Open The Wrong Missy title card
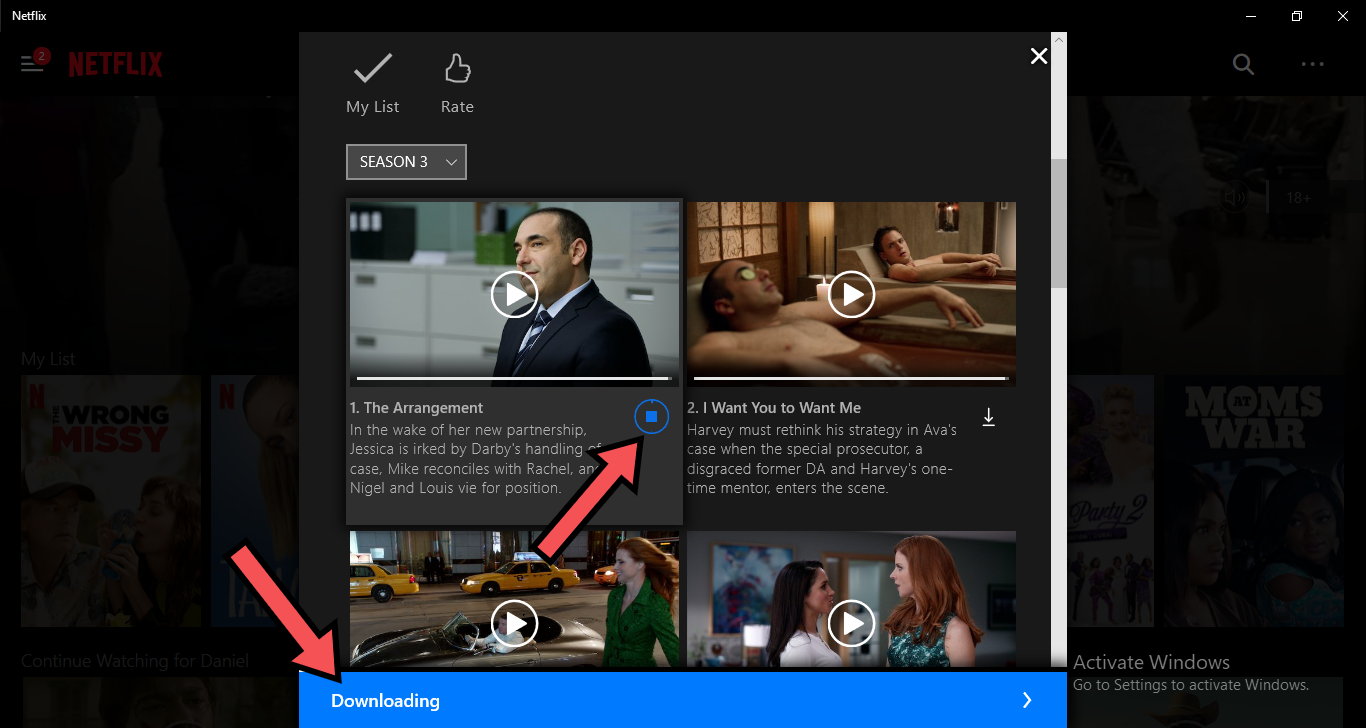The height and width of the screenshot is (728, 1366). [111, 500]
